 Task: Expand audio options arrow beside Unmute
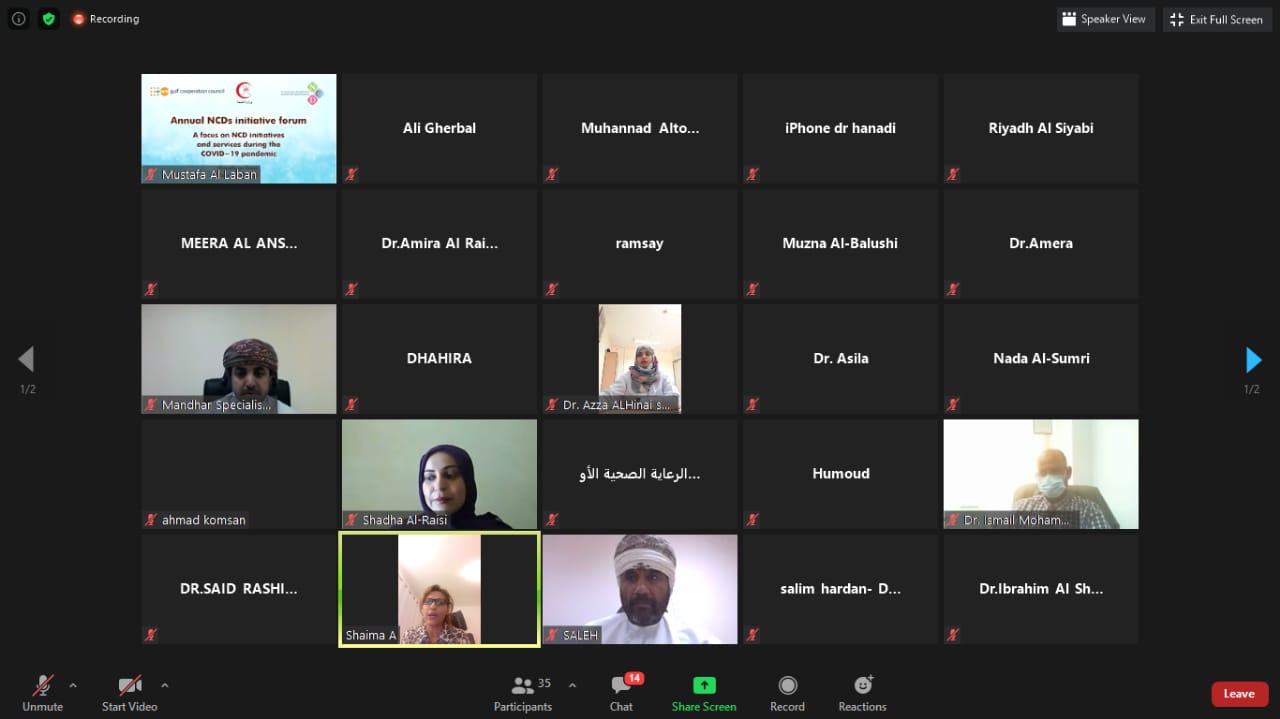[x=73, y=685]
